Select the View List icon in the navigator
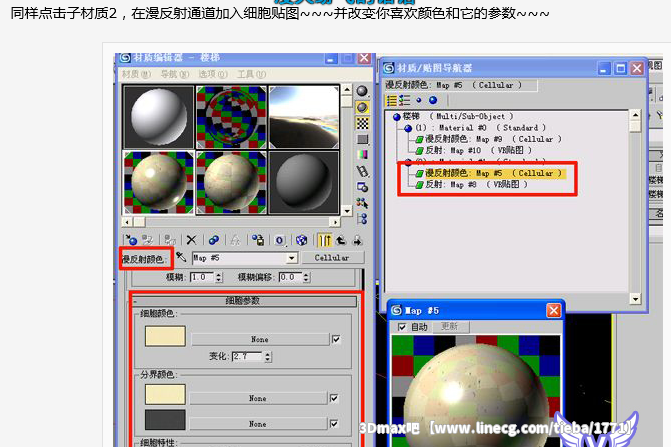Image resolution: width=671 pixels, height=447 pixels. coord(391,101)
